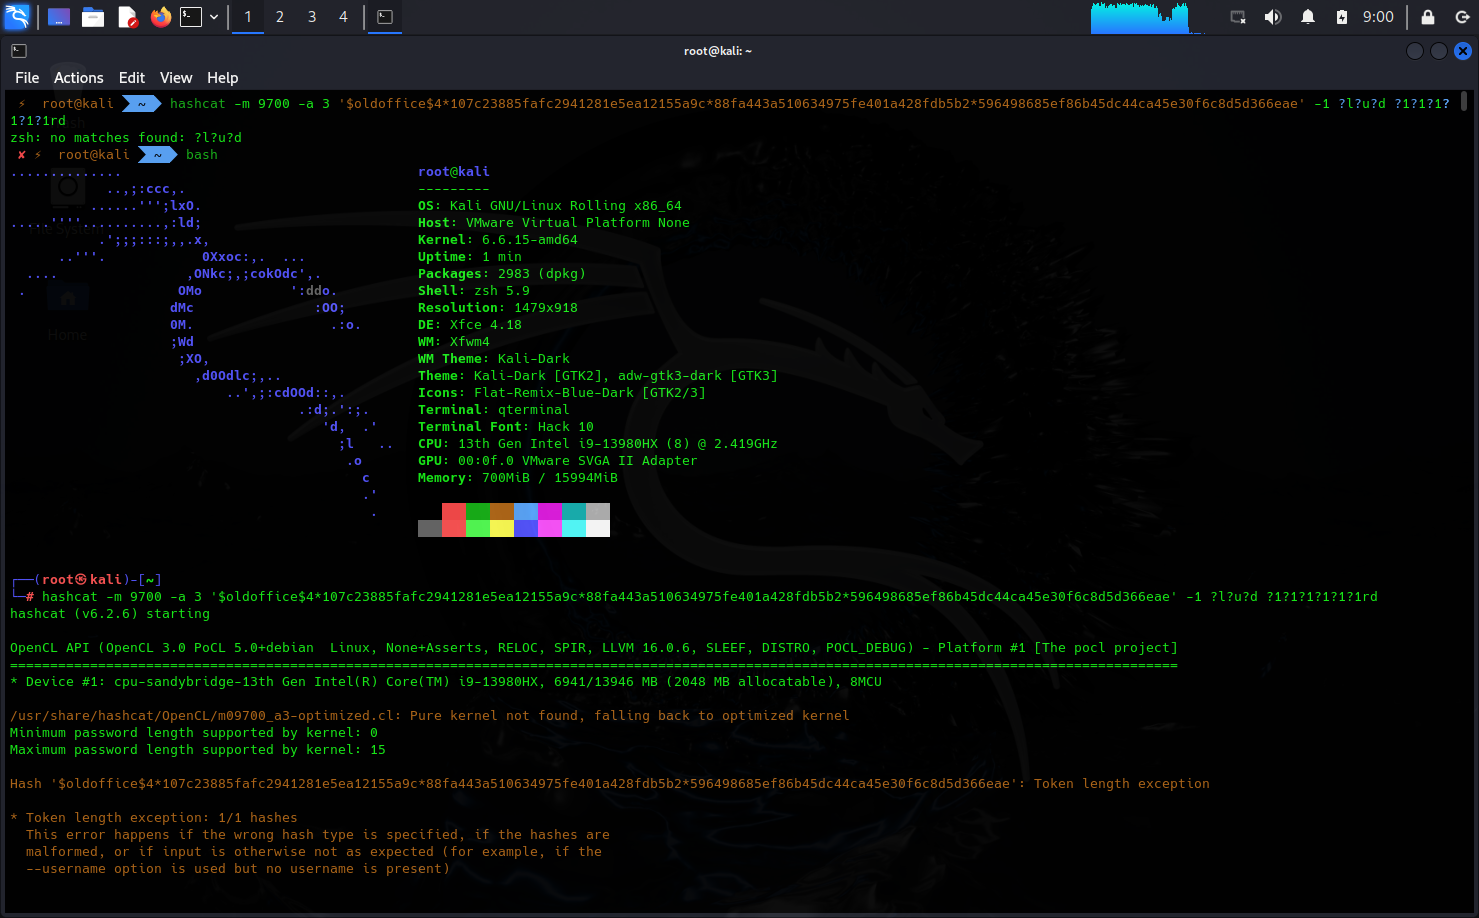Click the battery power manager icon
This screenshot has width=1479, height=918.
pos(1342,17)
